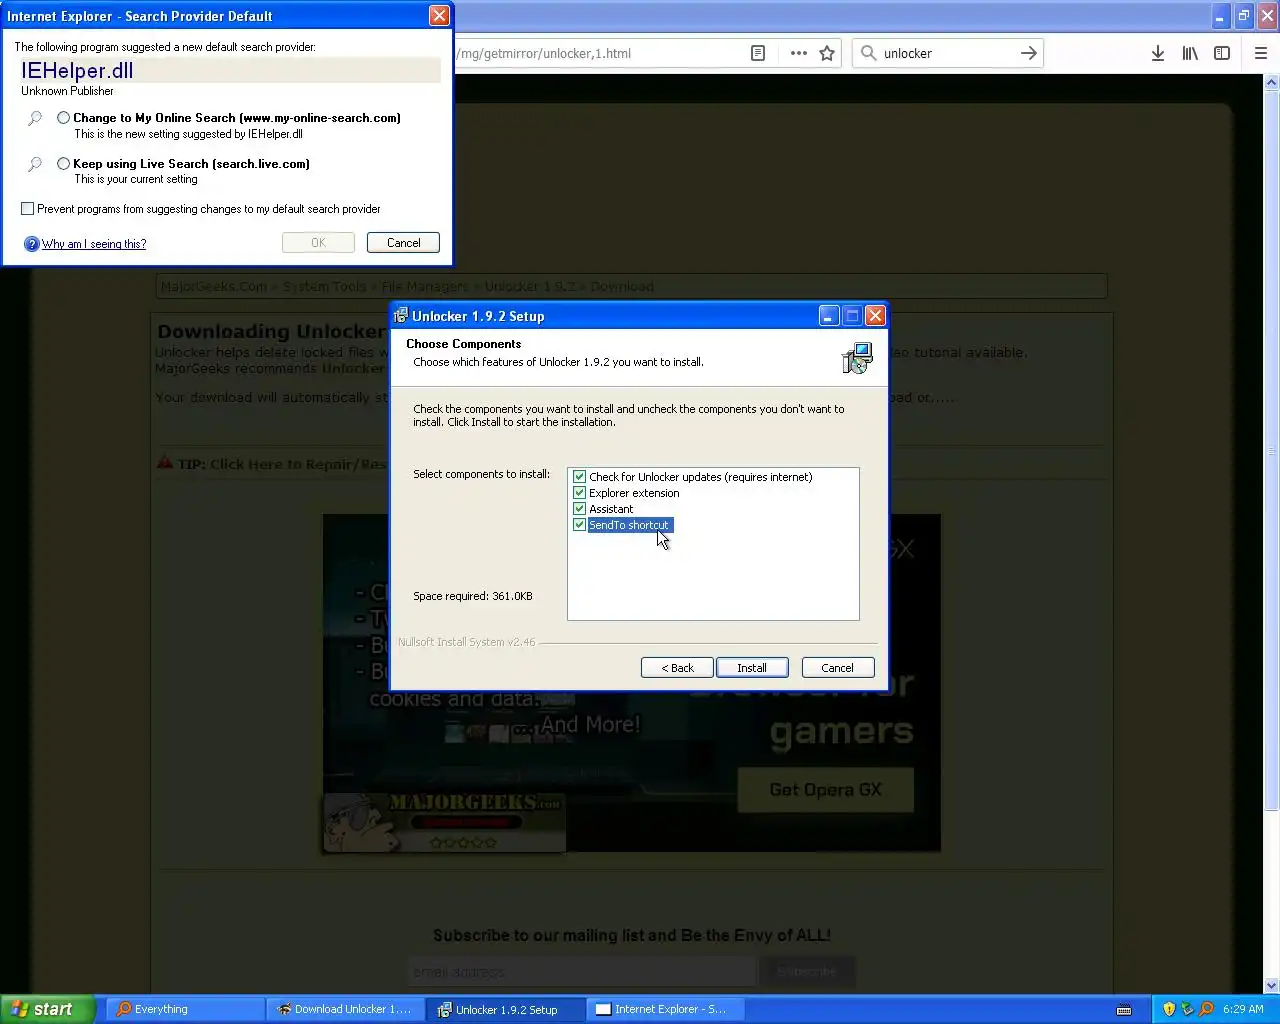
Task: Click the search magnifier icon in search box
Action: point(868,53)
